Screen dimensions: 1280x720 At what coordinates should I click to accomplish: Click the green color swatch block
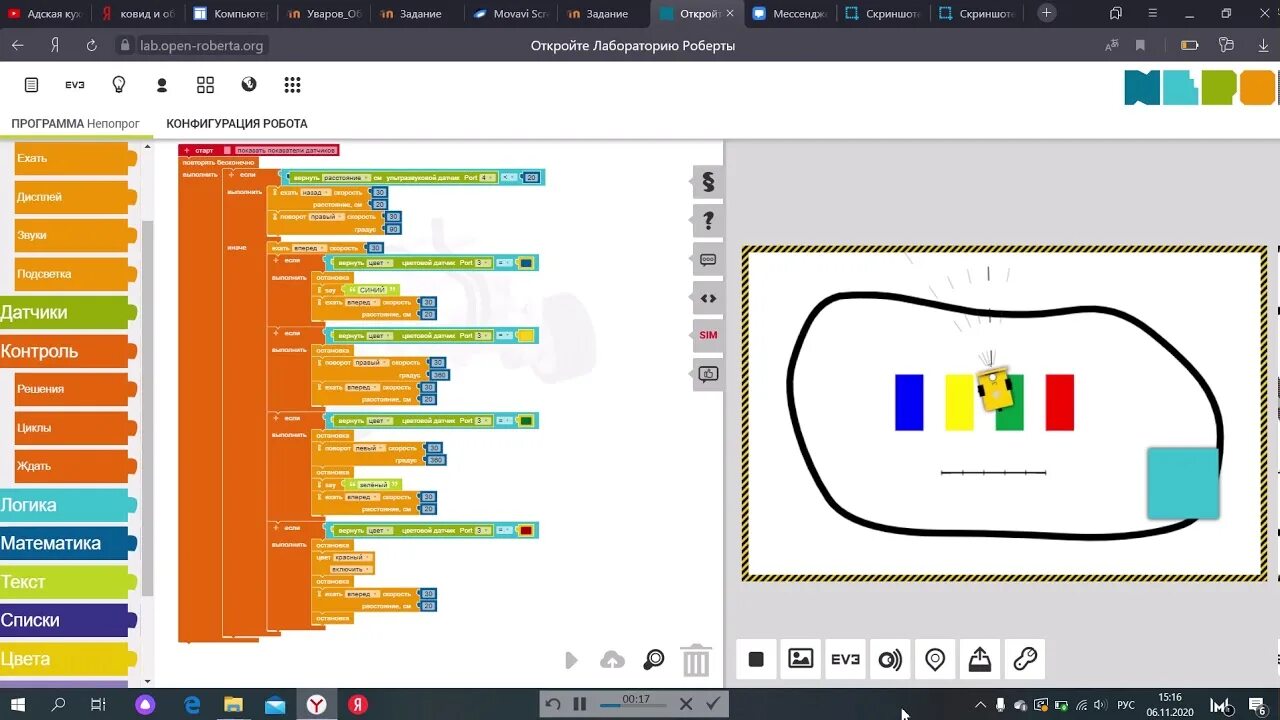pos(526,421)
